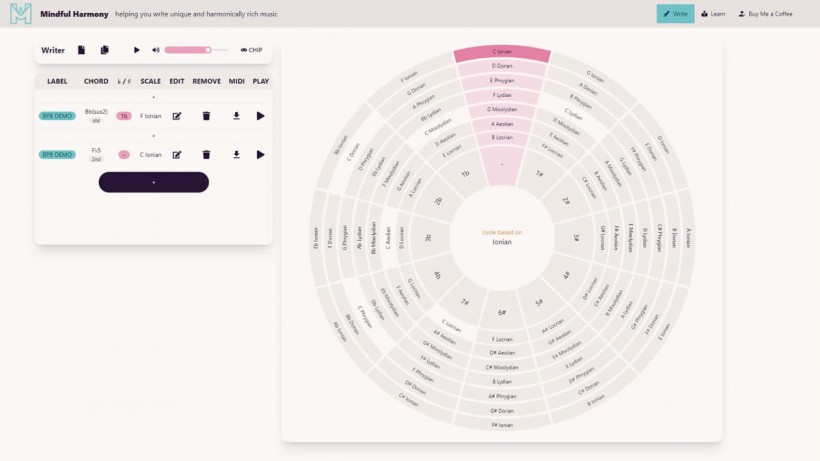This screenshot has width=820, height=461.
Task: Adjust the pink volume slider
Action: pos(190,50)
